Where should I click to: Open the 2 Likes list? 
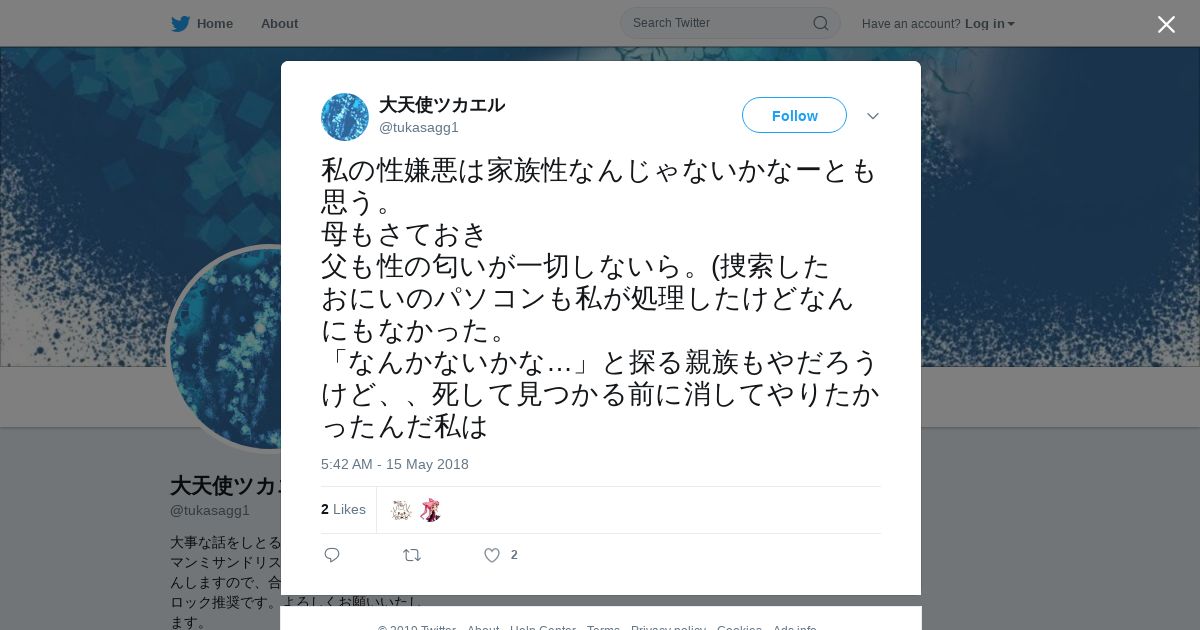(x=343, y=509)
